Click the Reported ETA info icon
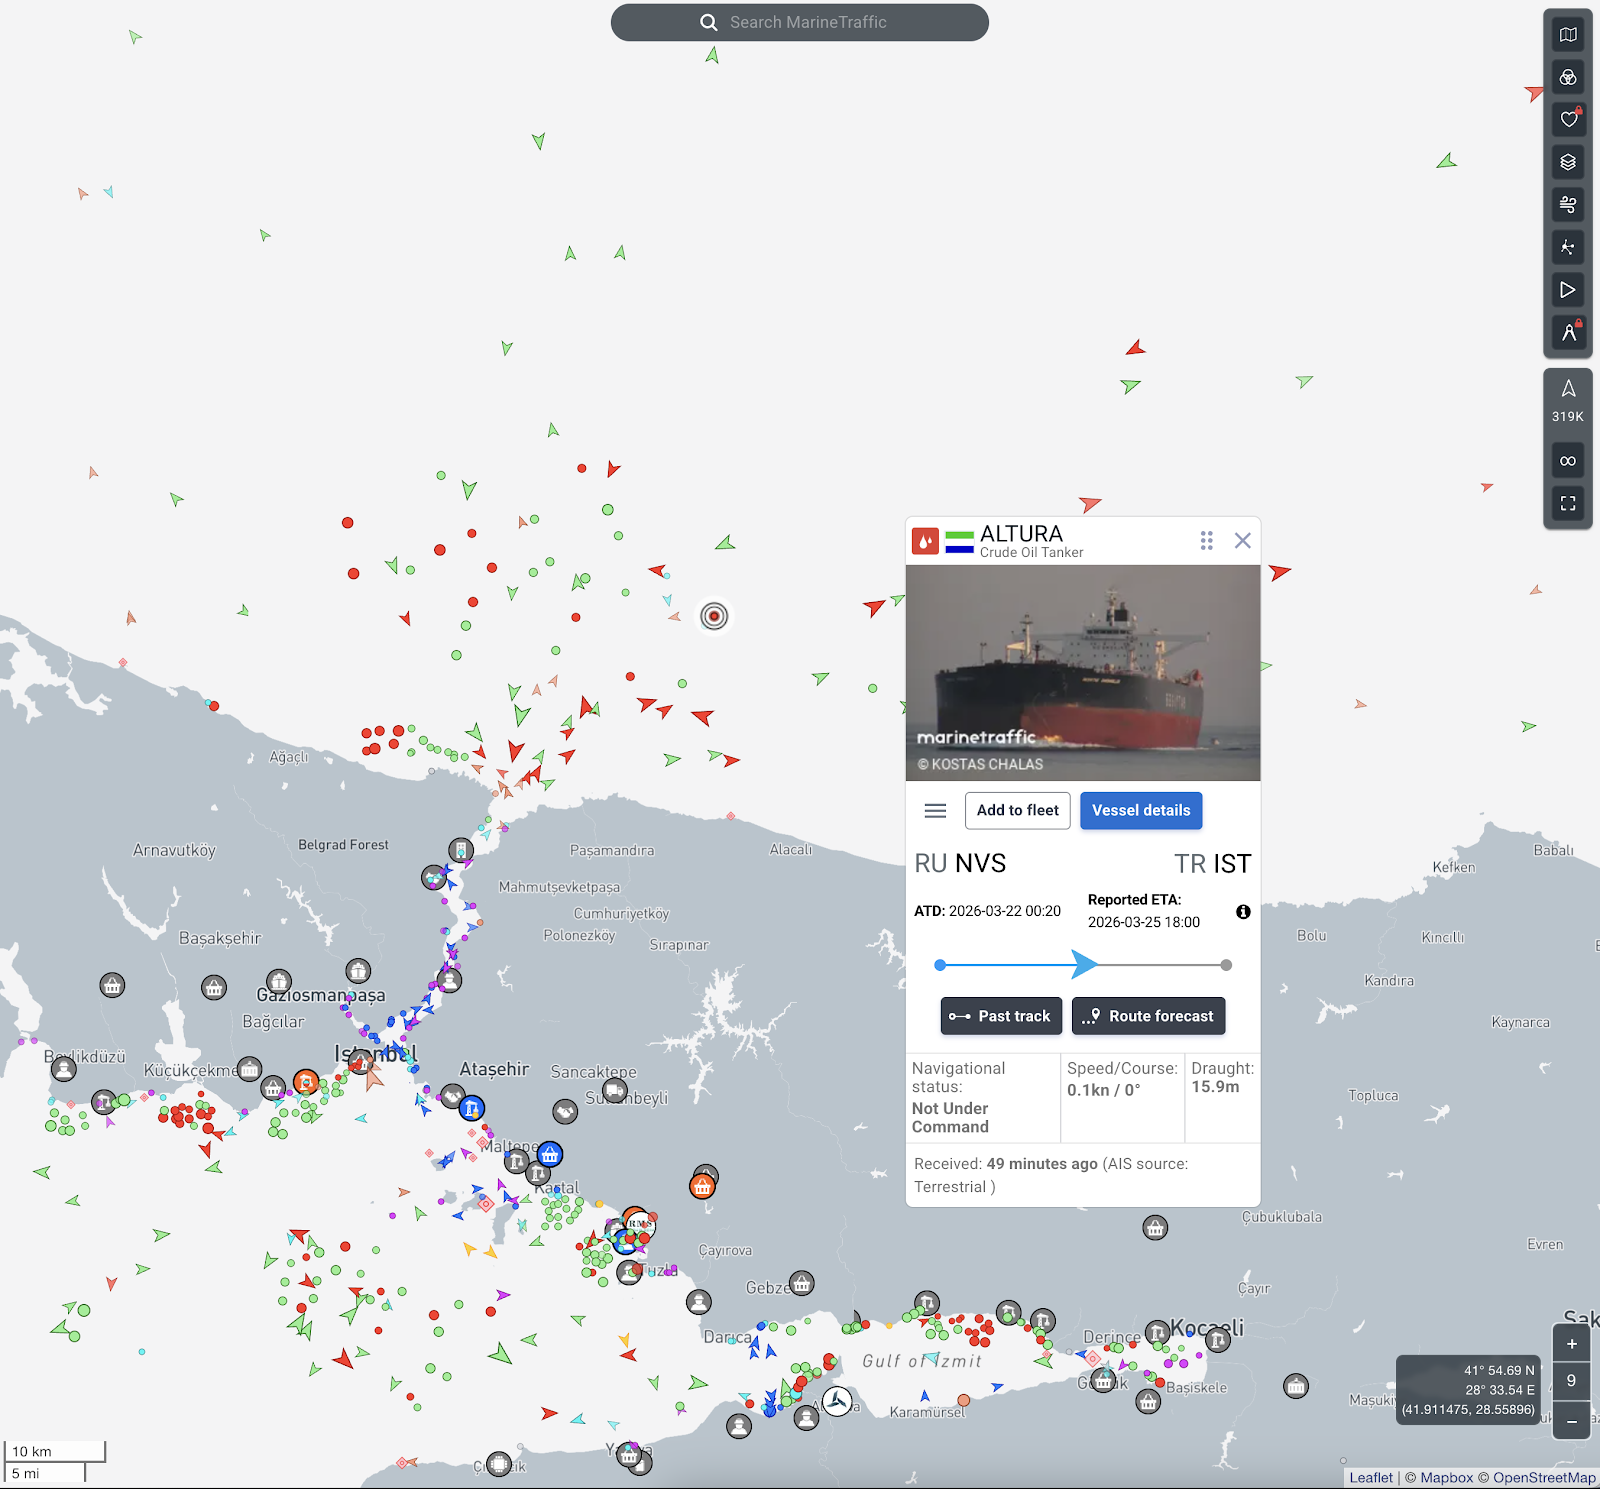Viewport: 1600px width, 1489px height. pyautogui.click(x=1243, y=912)
